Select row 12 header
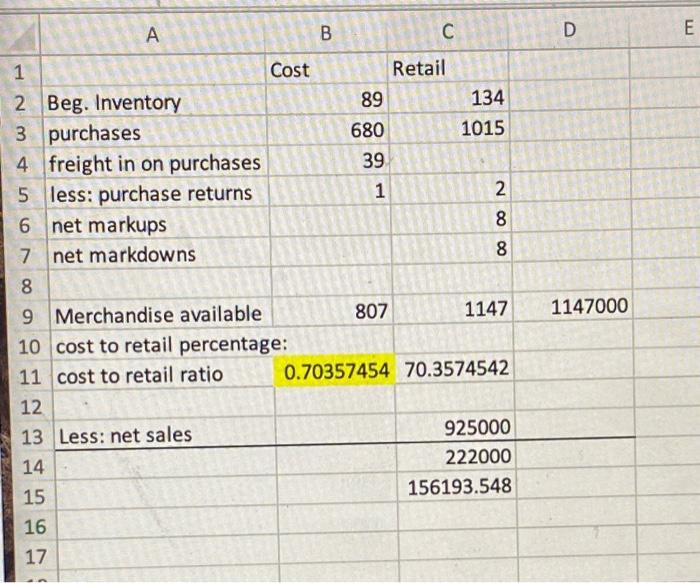700x583 pixels. 31,407
